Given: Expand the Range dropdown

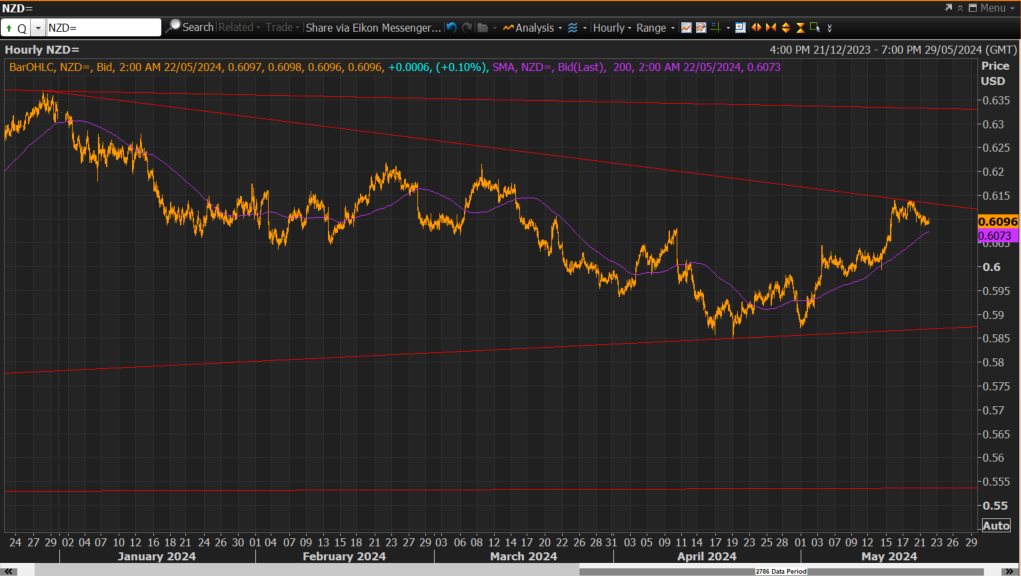Looking at the screenshot, I should [655, 27].
